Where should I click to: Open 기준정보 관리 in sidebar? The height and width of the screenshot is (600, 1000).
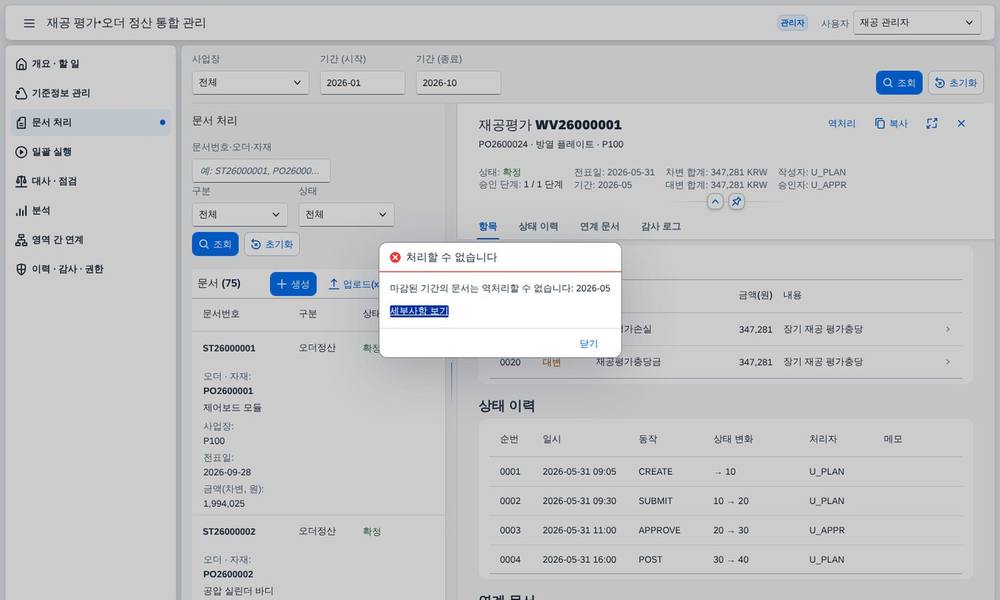(91, 93)
